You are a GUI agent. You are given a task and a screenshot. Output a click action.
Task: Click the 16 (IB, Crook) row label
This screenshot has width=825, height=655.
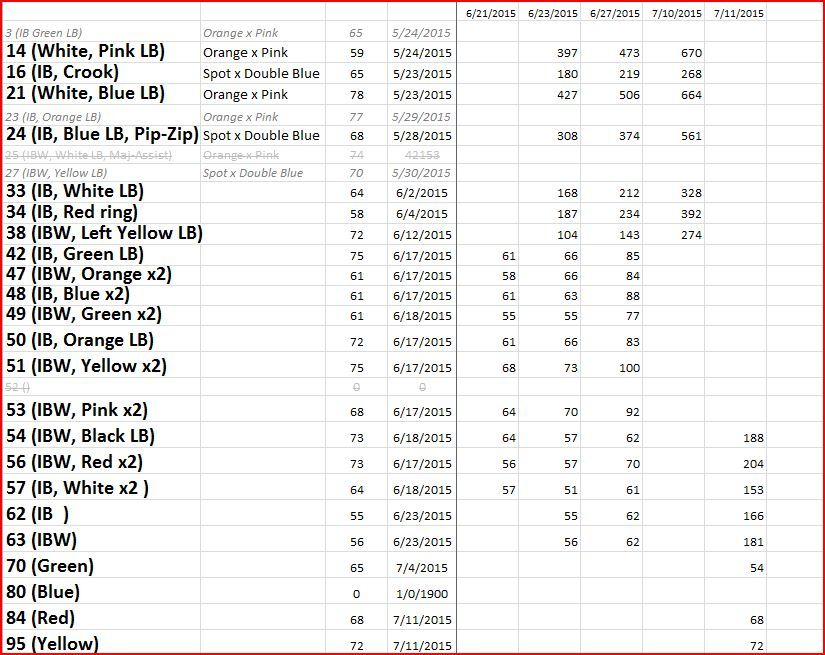tap(62, 73)
